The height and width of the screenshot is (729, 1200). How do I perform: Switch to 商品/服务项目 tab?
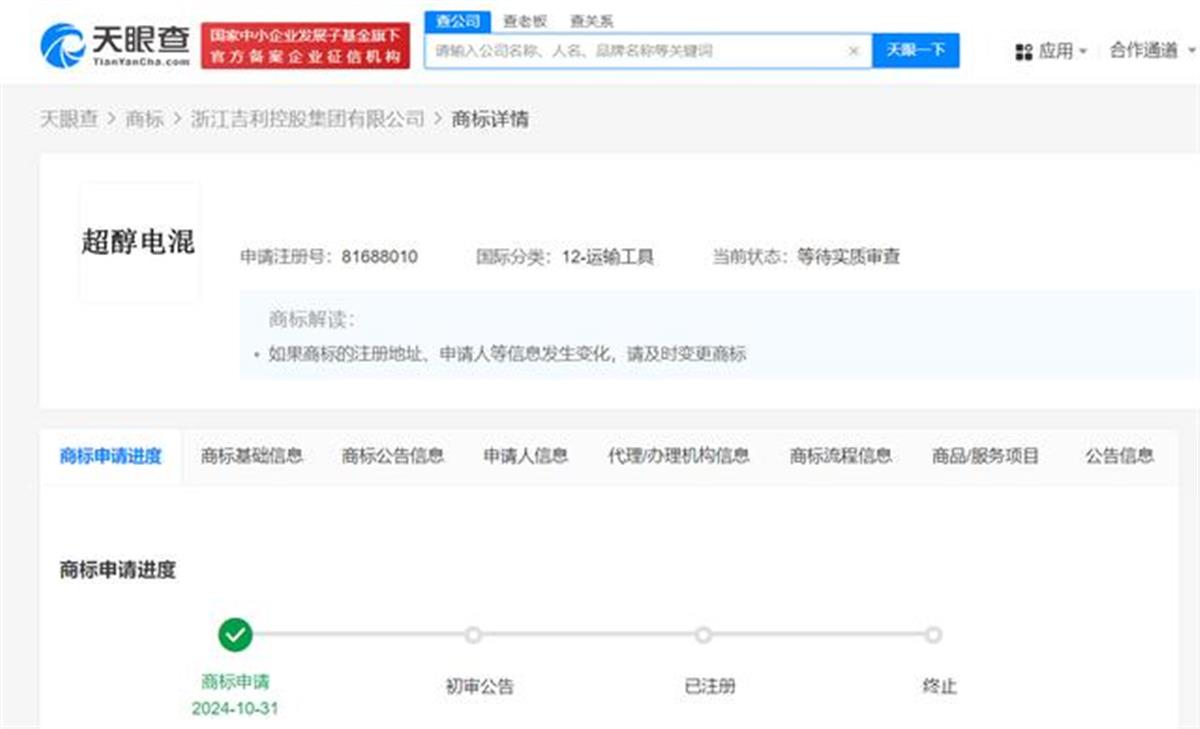[986, 456]
